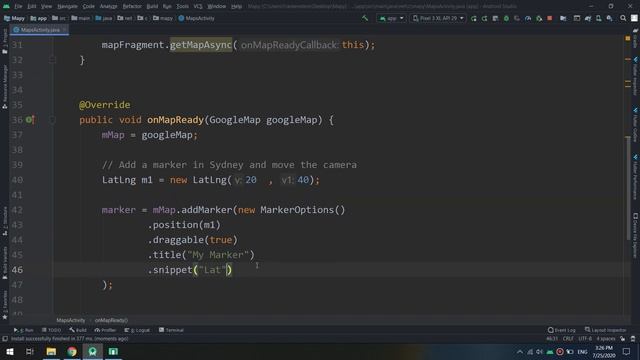
Task: Click the override gutter icon on line 36
Action: pos(30,120)
